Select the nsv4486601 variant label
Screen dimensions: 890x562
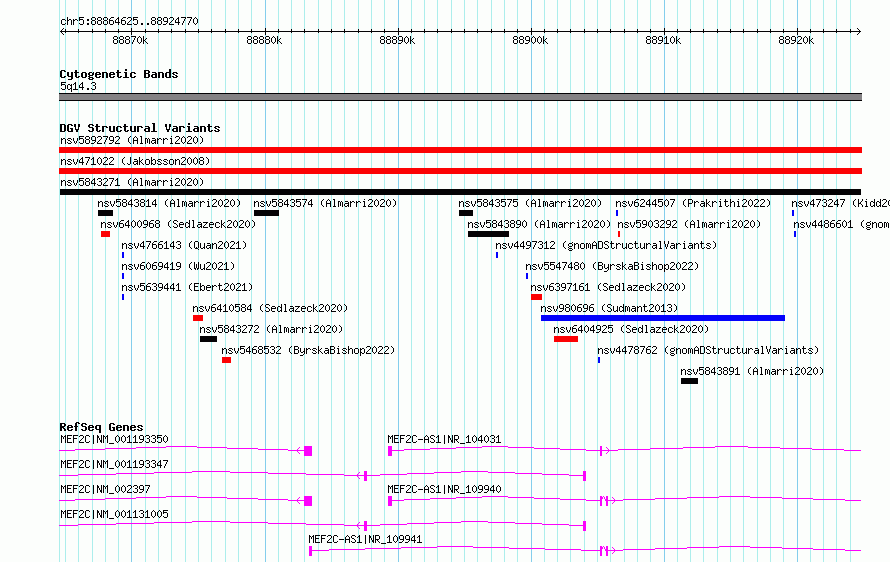(841, 224)
